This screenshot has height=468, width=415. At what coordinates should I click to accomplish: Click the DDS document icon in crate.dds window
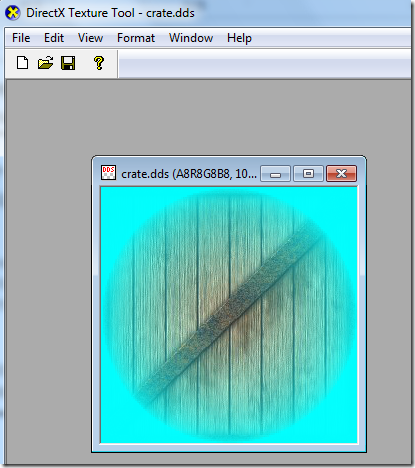[108, 173]
